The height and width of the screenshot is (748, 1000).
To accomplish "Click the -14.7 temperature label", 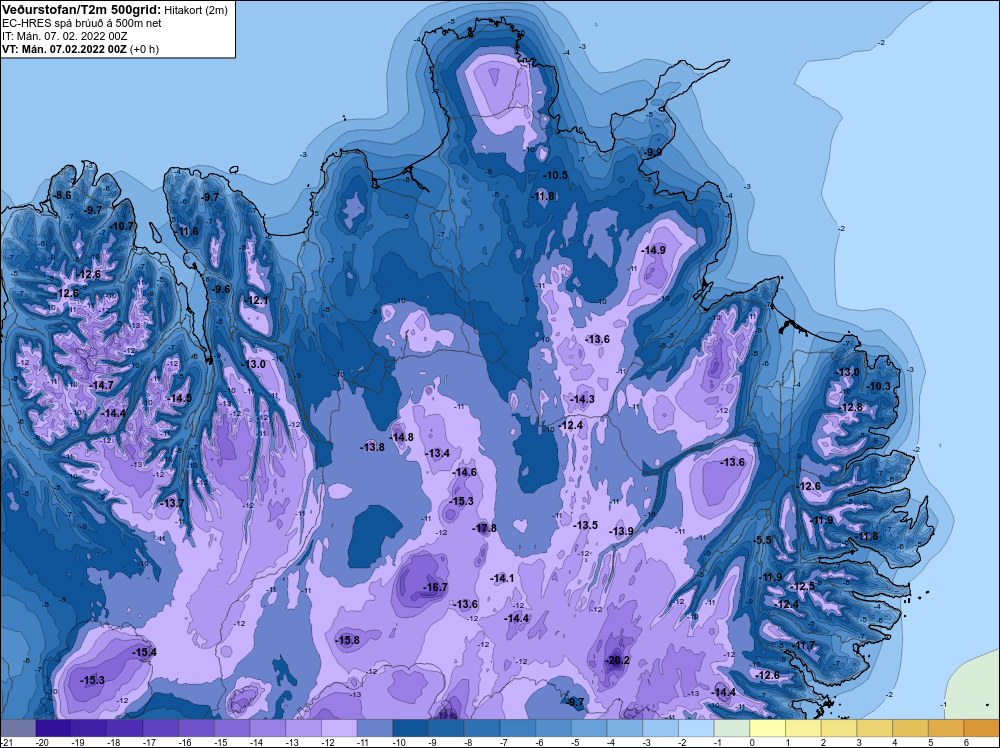I will 101,385.
